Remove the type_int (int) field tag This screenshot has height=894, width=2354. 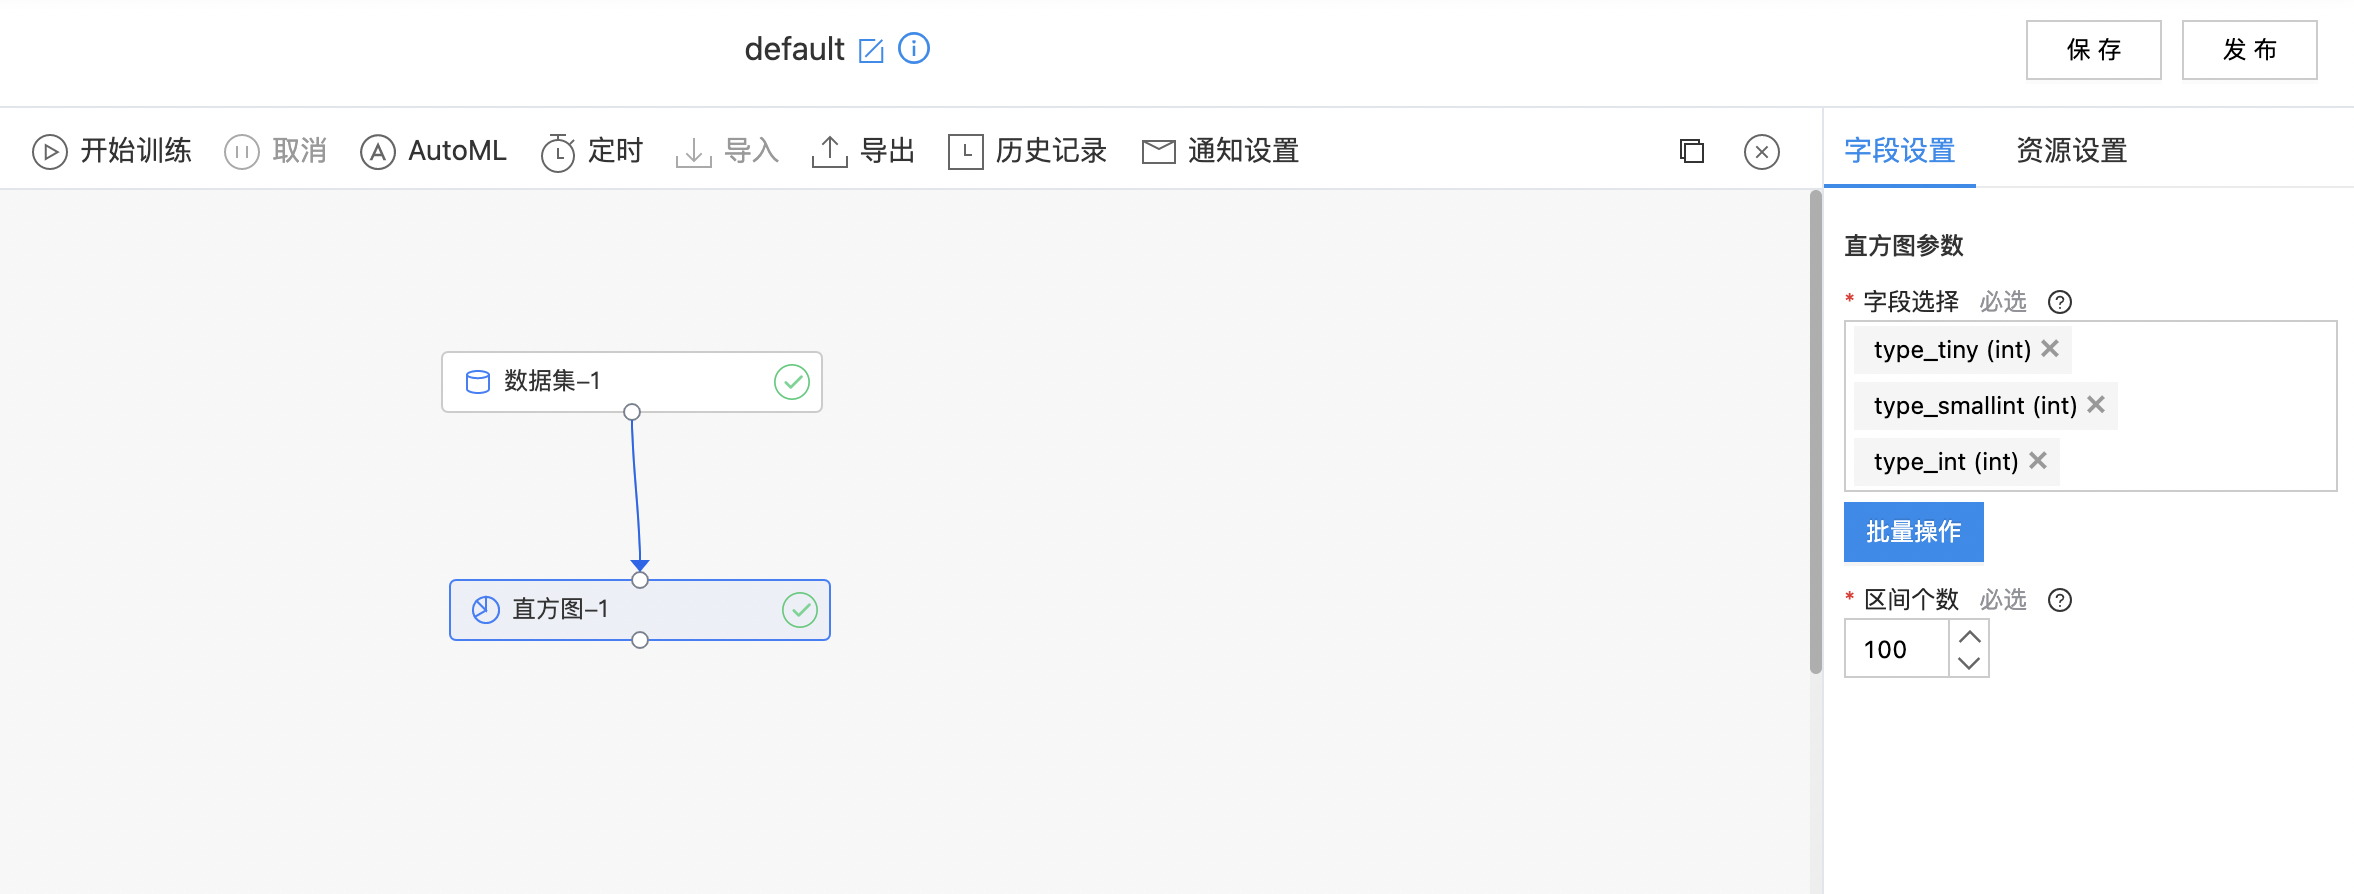coord(2038,460)
